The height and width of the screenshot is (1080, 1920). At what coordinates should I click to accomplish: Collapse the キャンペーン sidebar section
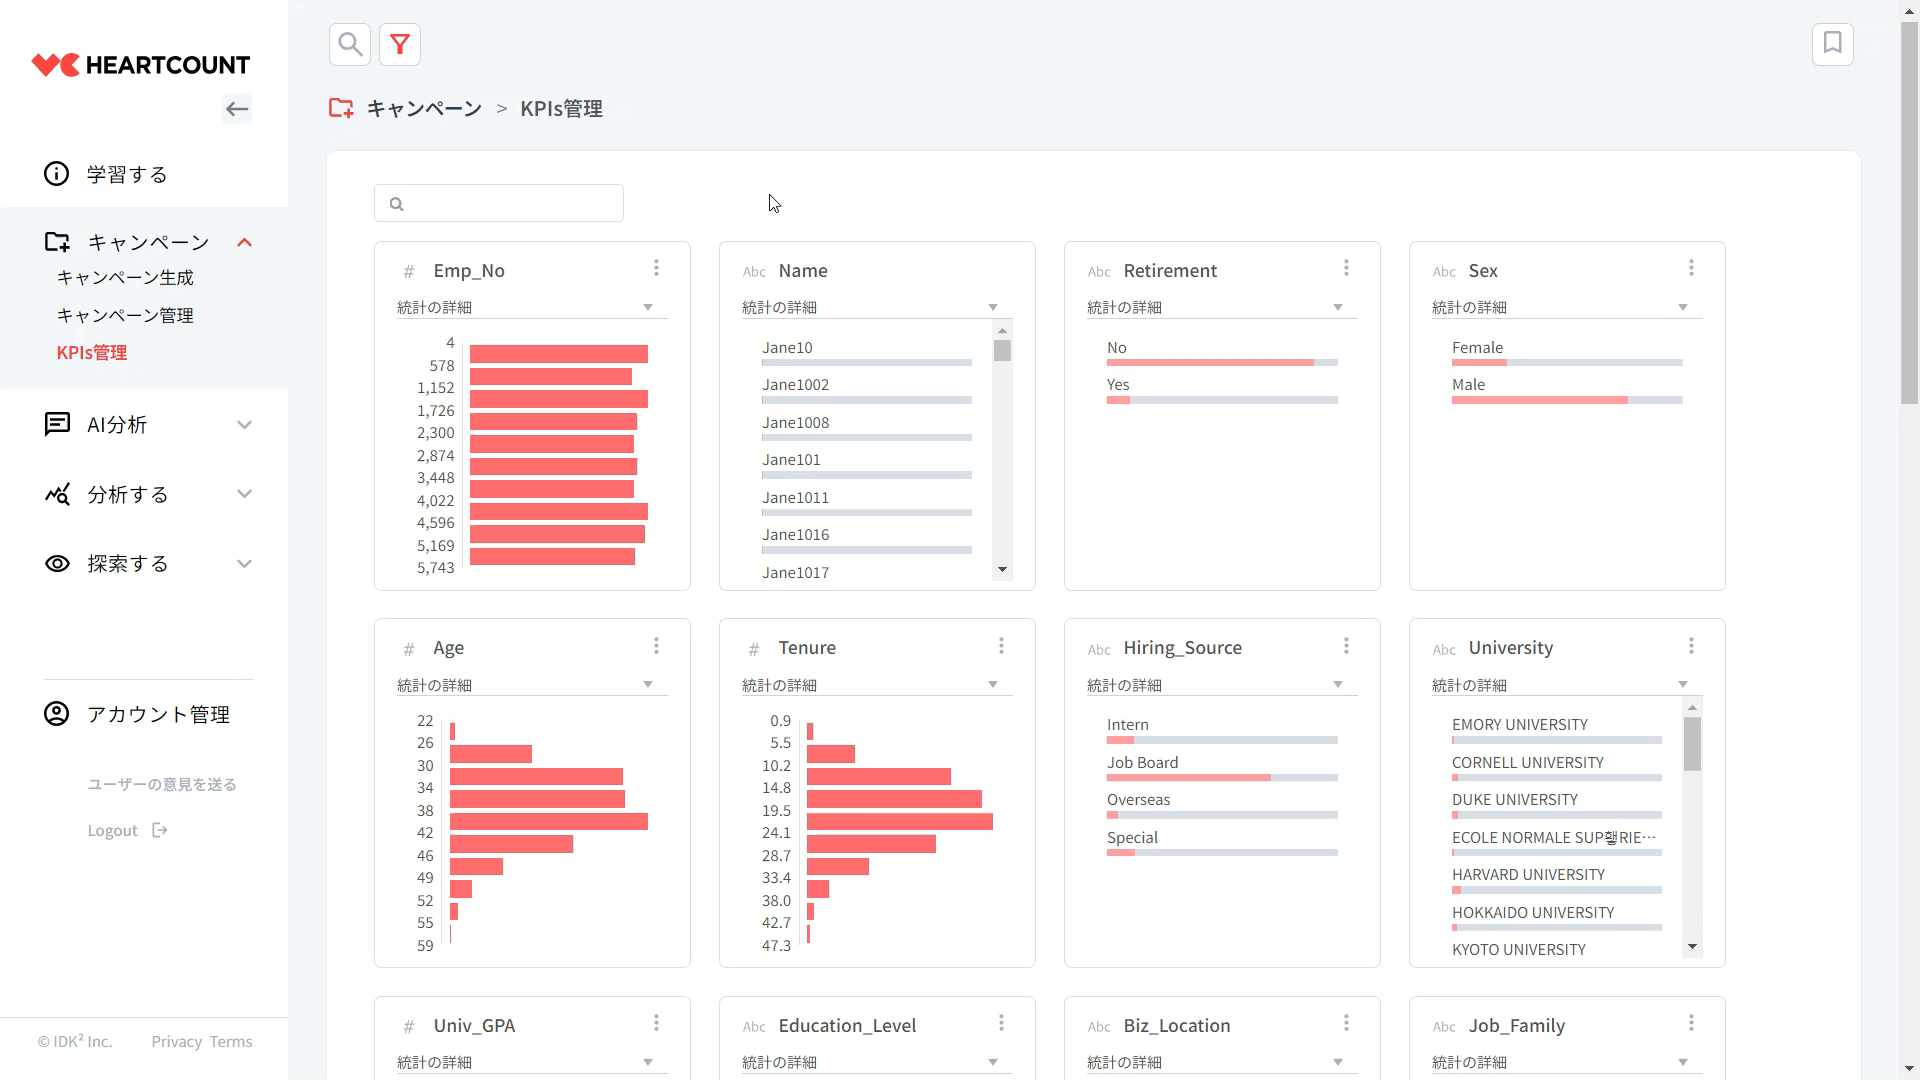coord(244,243)
